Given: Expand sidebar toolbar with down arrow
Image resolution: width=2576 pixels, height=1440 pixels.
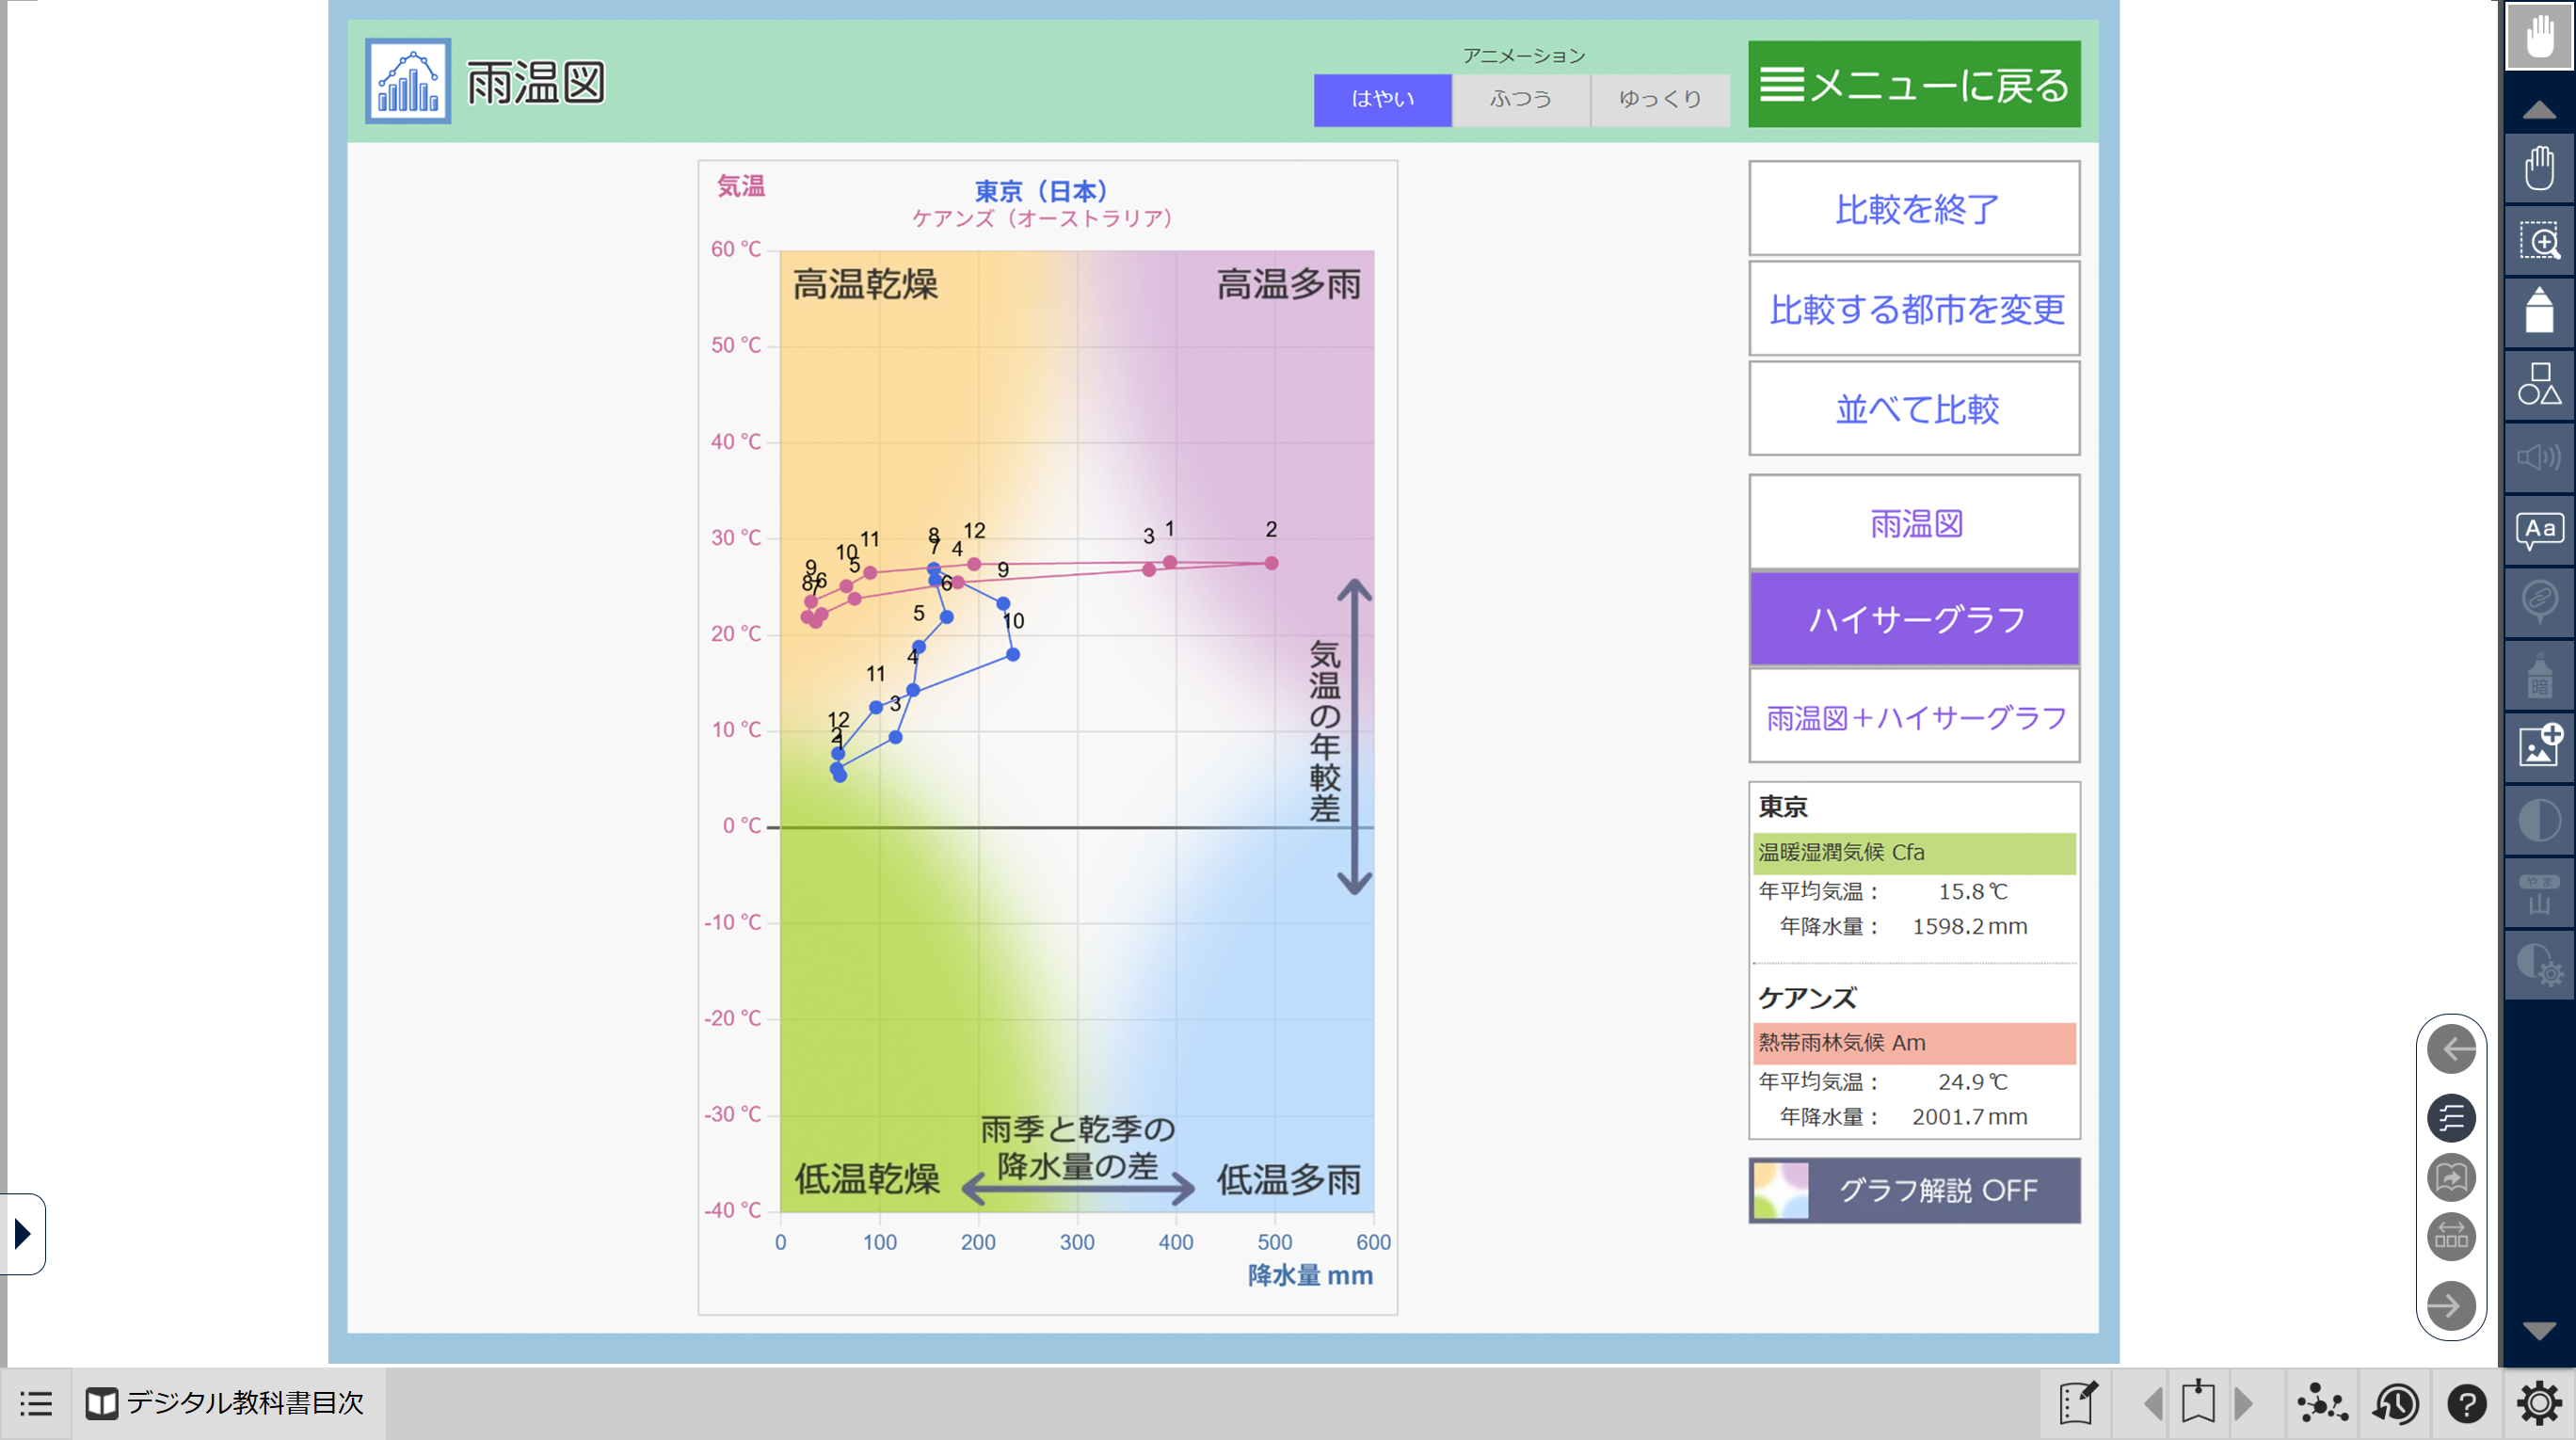Looking at the screenshot, I should (x=2538, y=1330).
